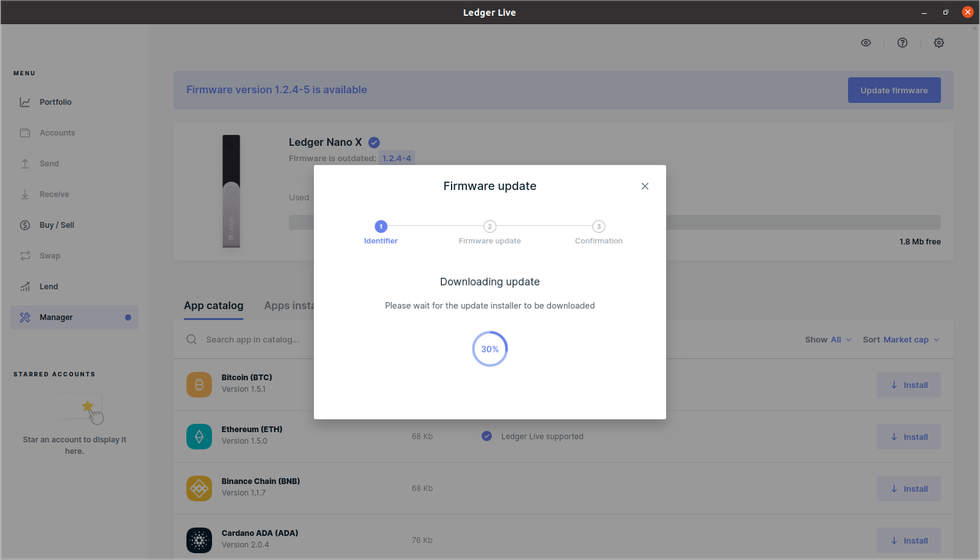Select Buy / Sell in the sidebar
Image resolution: width=980 pixels, height=560 pixels.
[56, 225]
